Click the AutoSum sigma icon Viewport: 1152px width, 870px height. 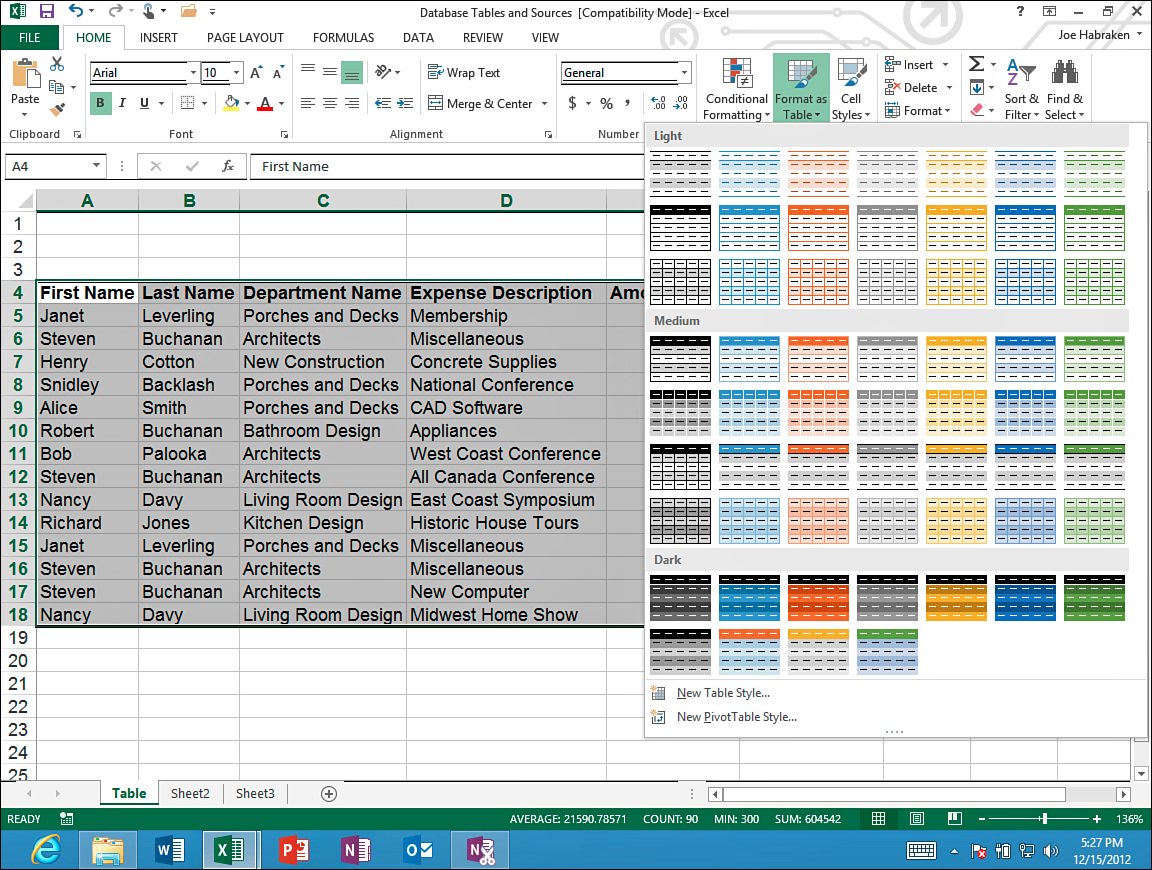pyautogui.click(x=976, y=65)
